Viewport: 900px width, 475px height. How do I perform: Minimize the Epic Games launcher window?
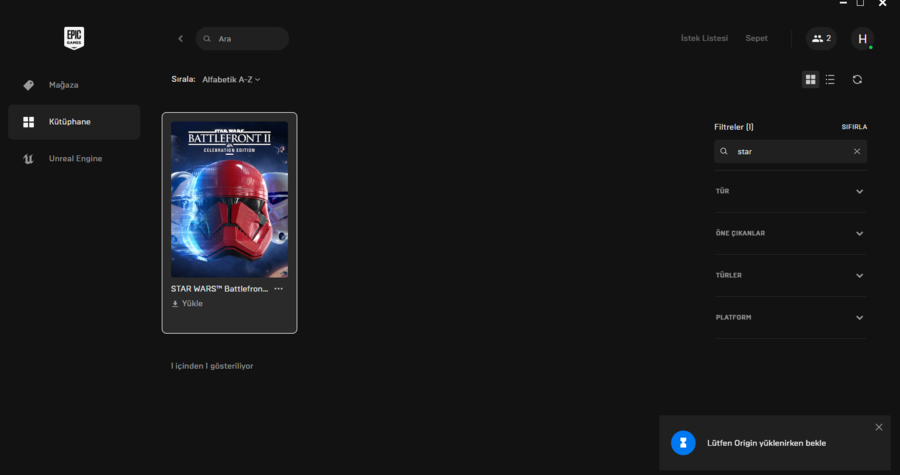[x=843, y=3]
